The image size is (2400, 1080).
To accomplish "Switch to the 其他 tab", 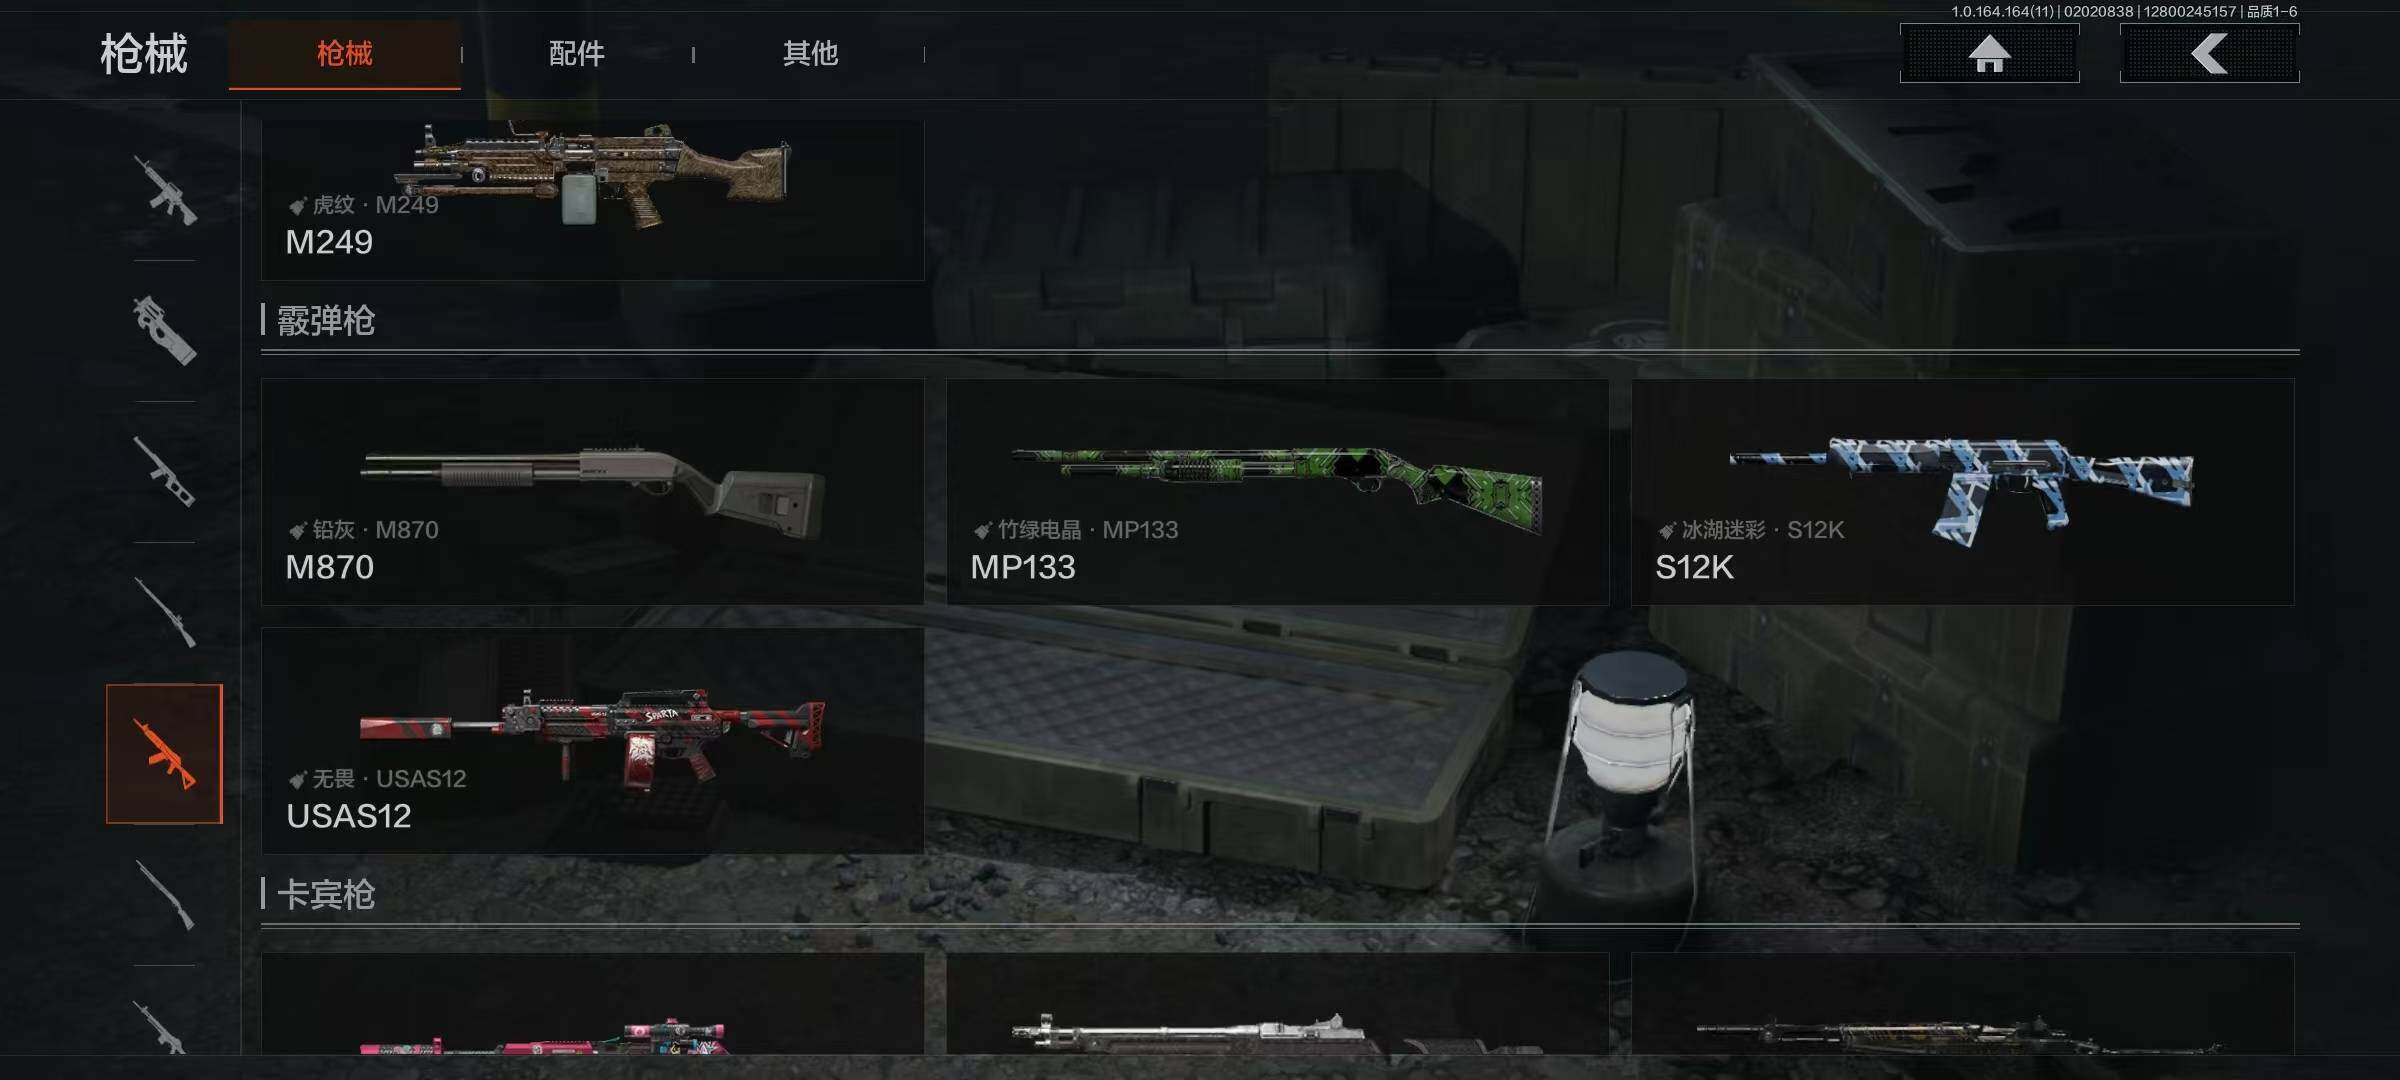I will [810, 54].
